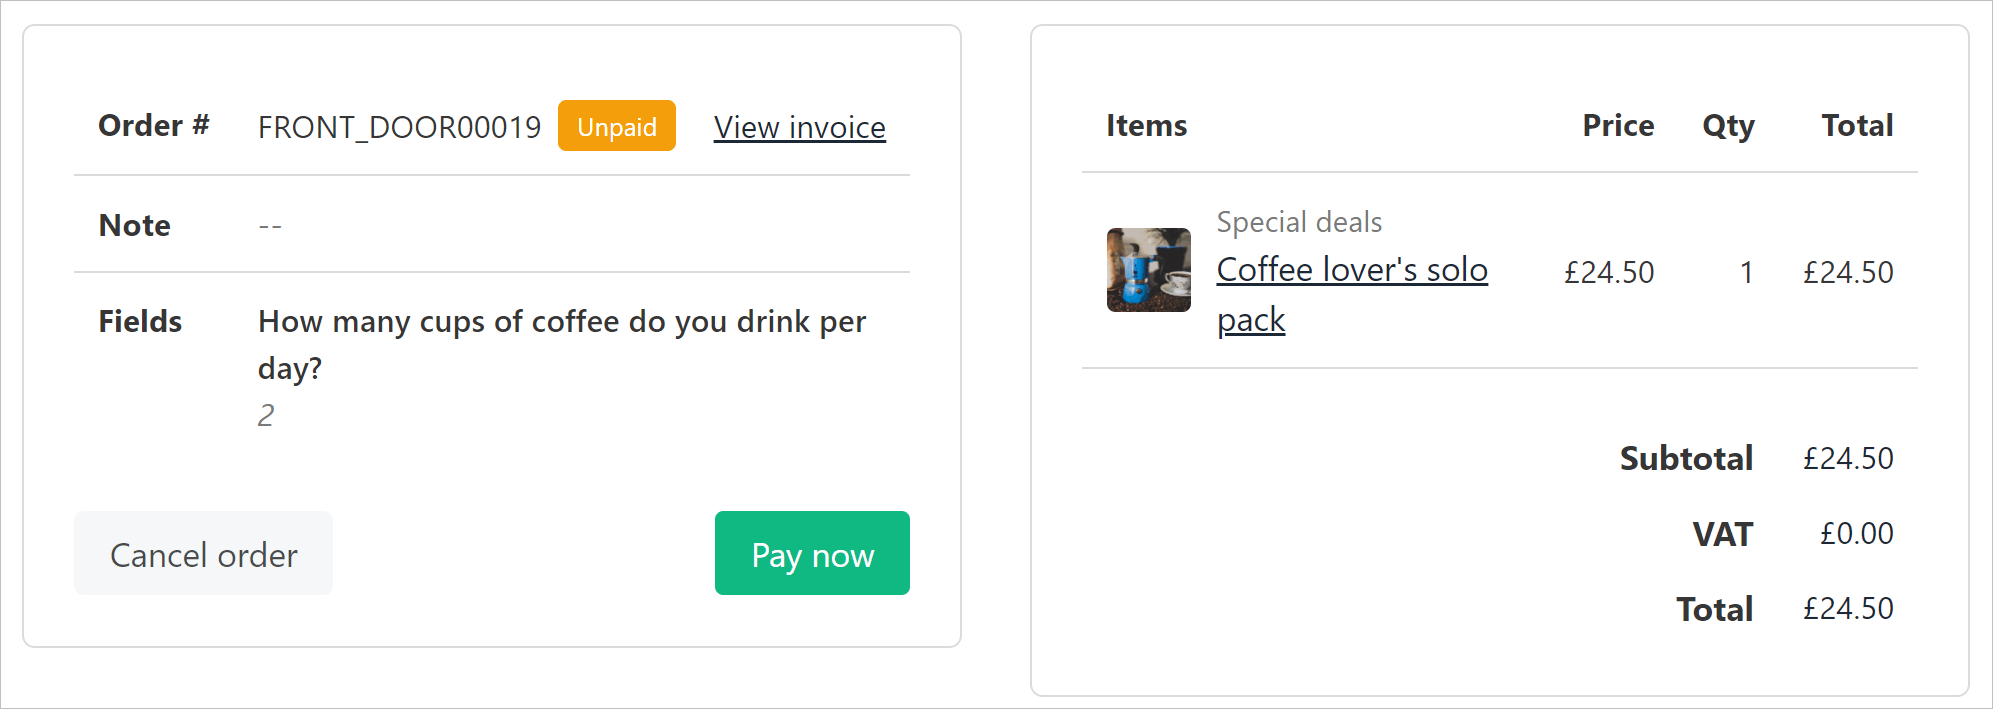Screen dimensions: 1993x709
Task: Click the Total column header
Action: [x=1857, y=125]
